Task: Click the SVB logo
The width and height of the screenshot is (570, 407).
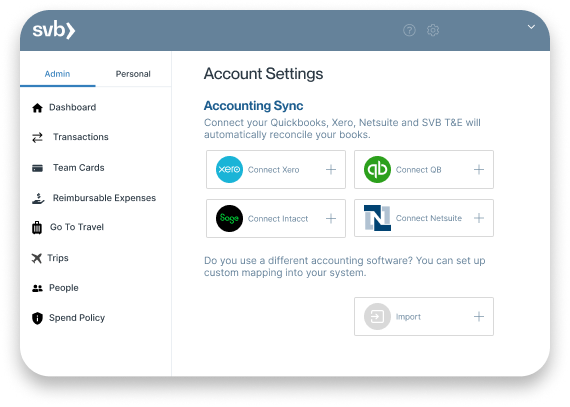Action: [x=54, y=30]
